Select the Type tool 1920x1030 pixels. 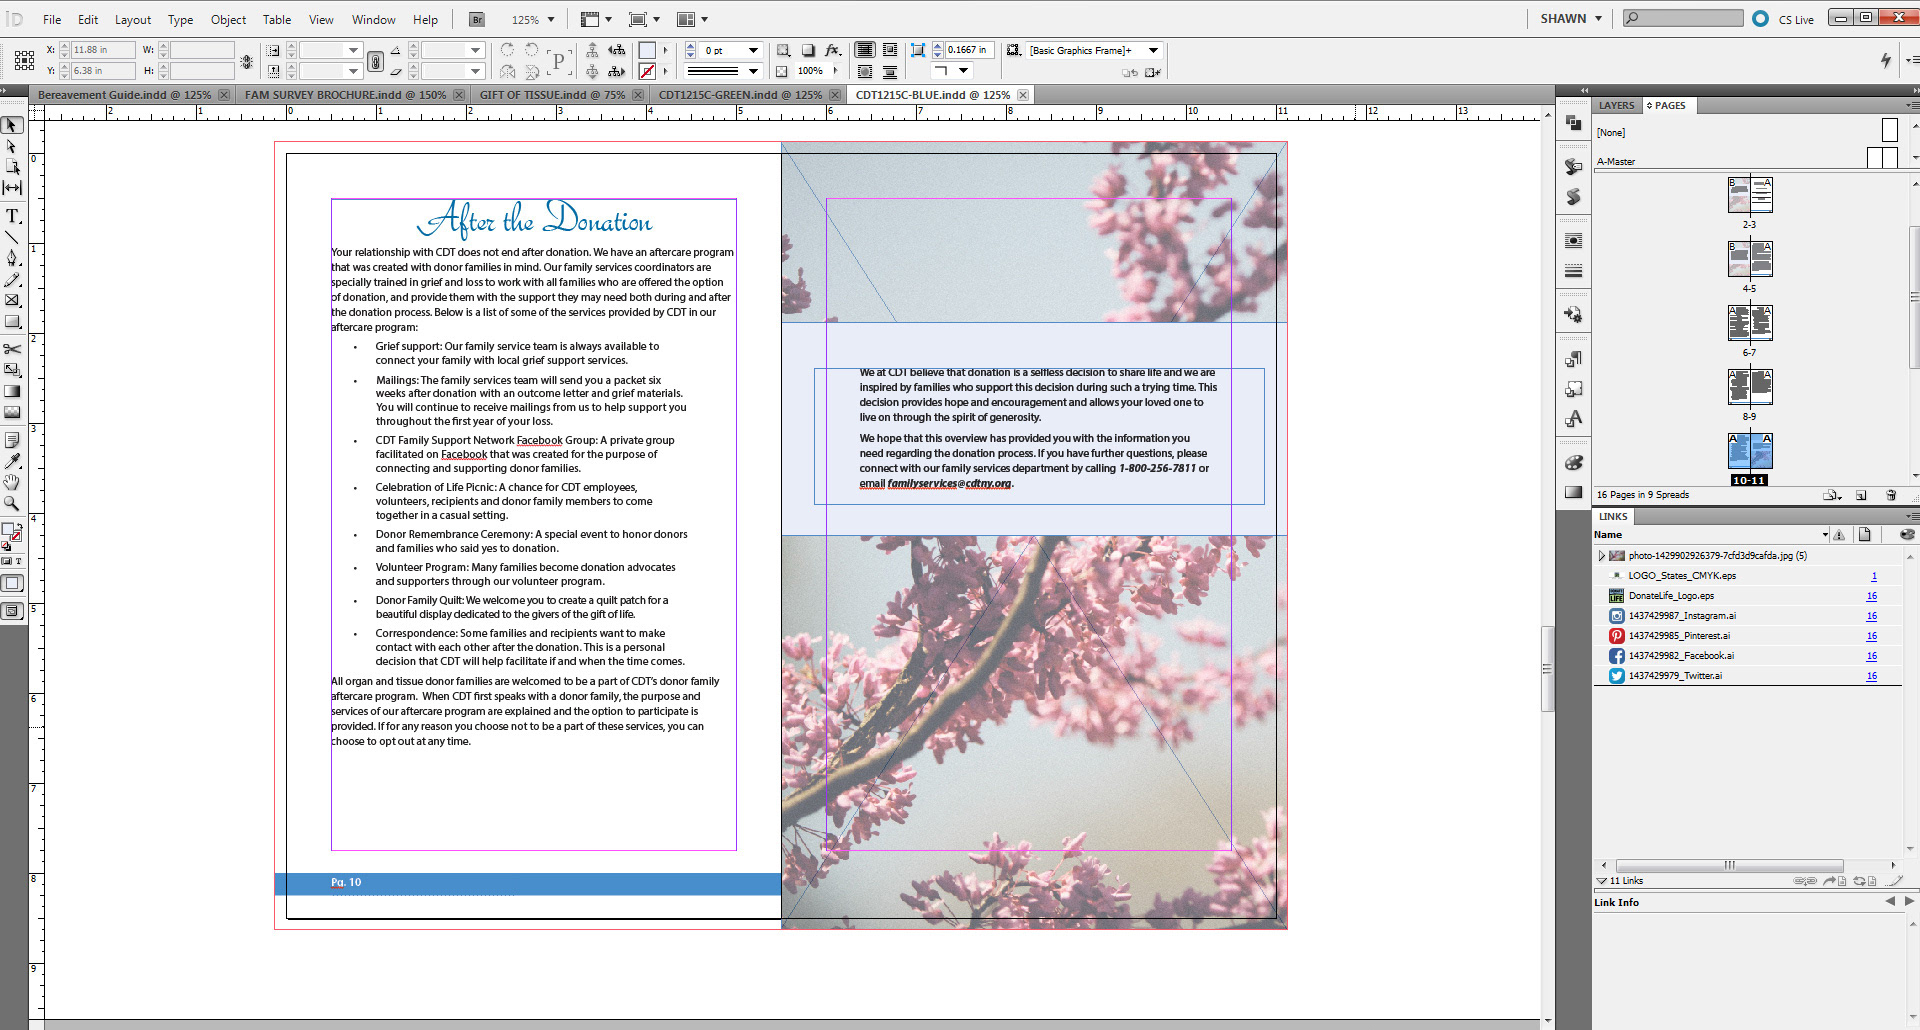coord(12,216)
